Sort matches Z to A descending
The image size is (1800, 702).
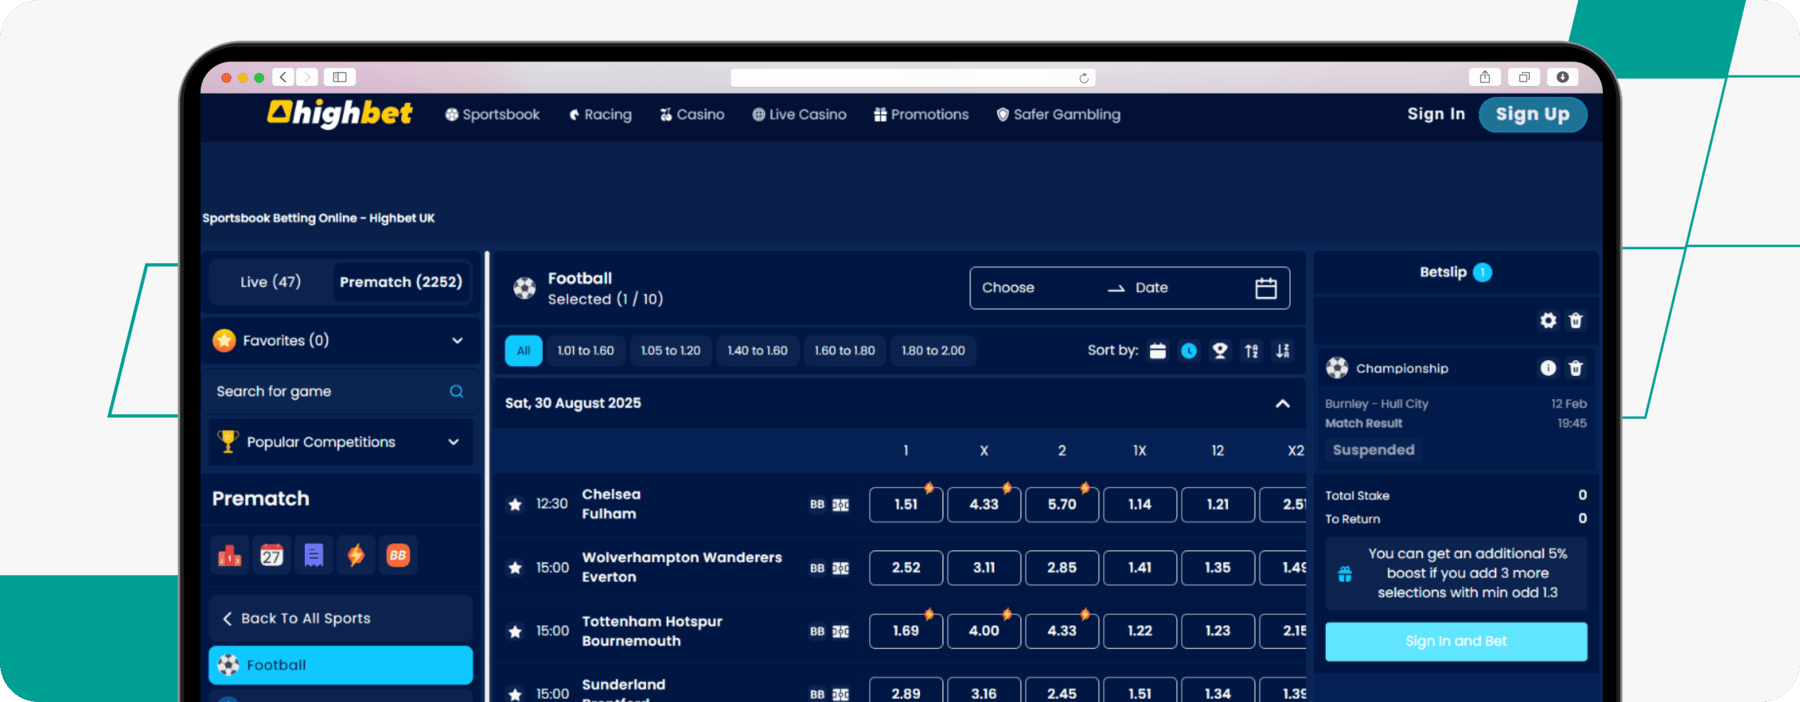click(x=1282, y=351)
